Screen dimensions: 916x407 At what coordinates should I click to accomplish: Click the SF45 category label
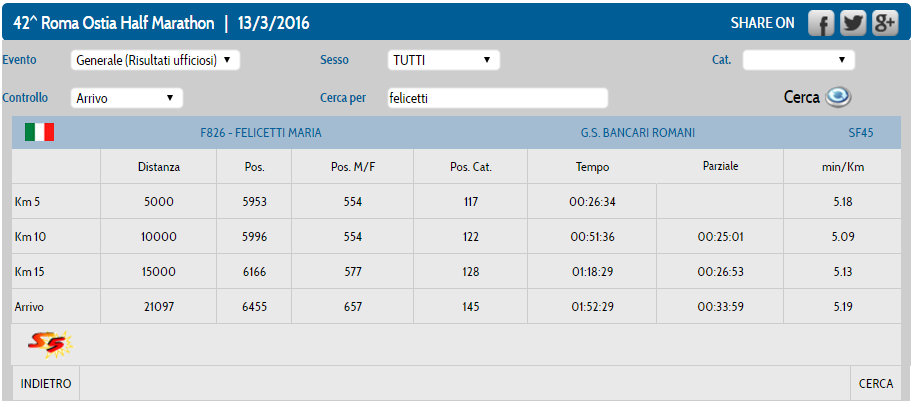pyautogui.click(x=859, y=133)
